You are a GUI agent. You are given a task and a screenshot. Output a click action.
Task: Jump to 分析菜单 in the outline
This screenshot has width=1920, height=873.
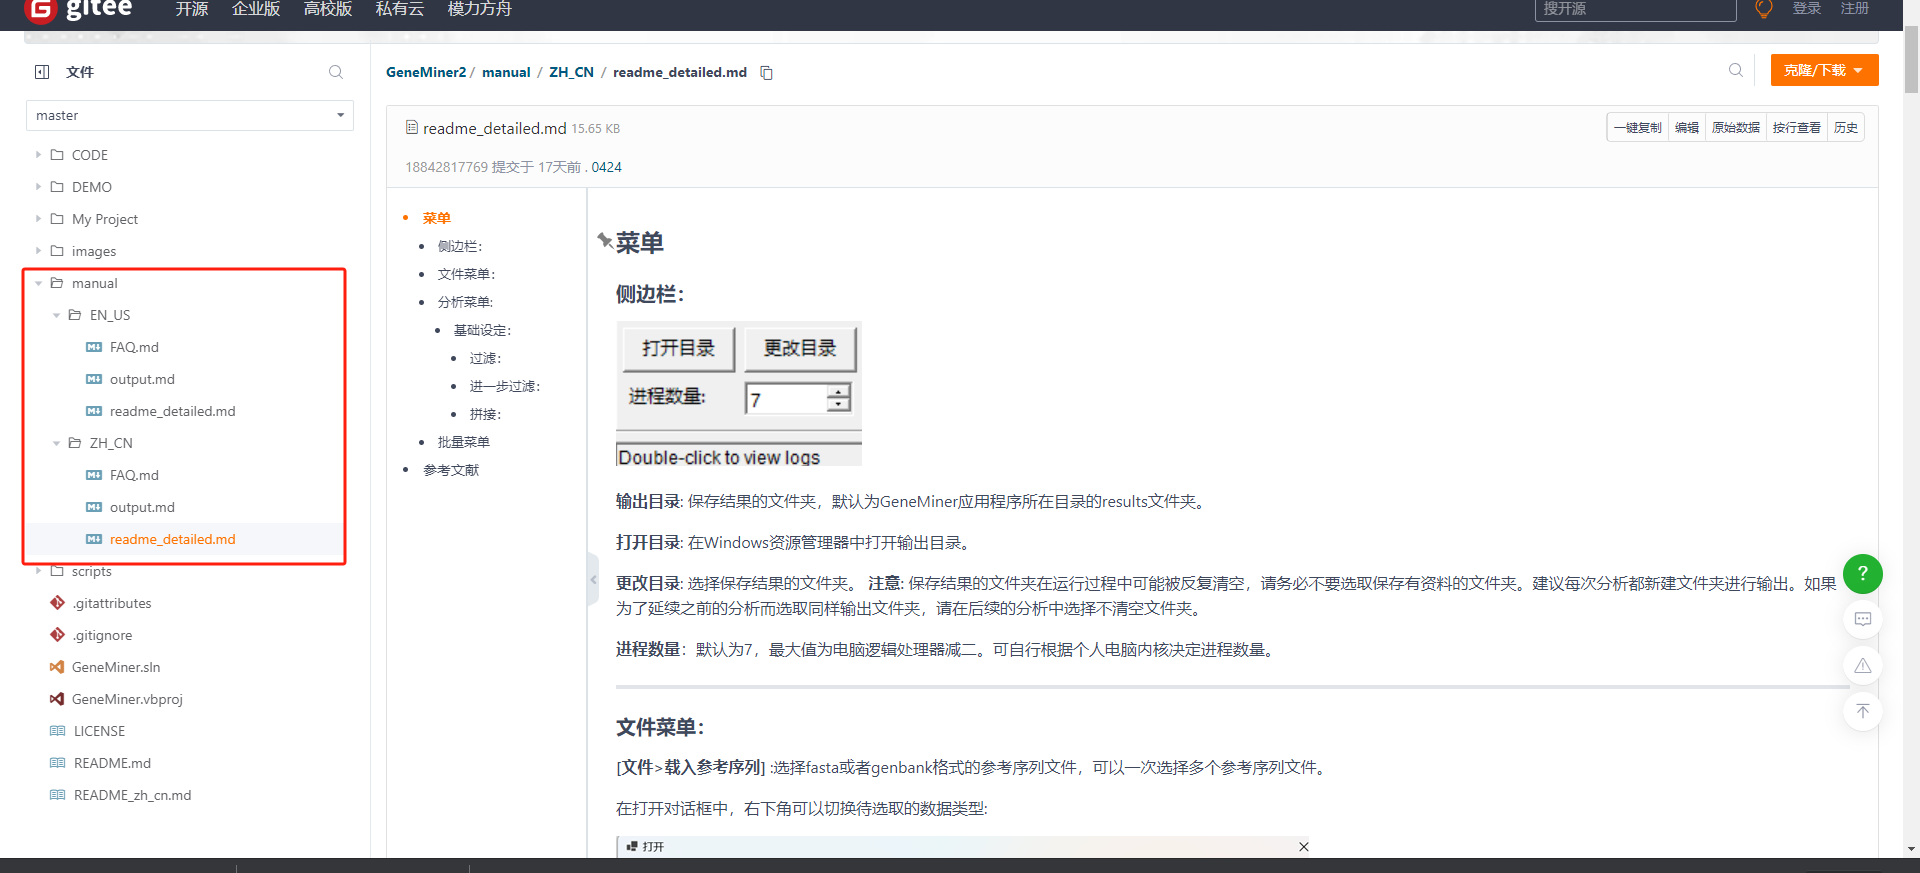click(x=465, y=302)
